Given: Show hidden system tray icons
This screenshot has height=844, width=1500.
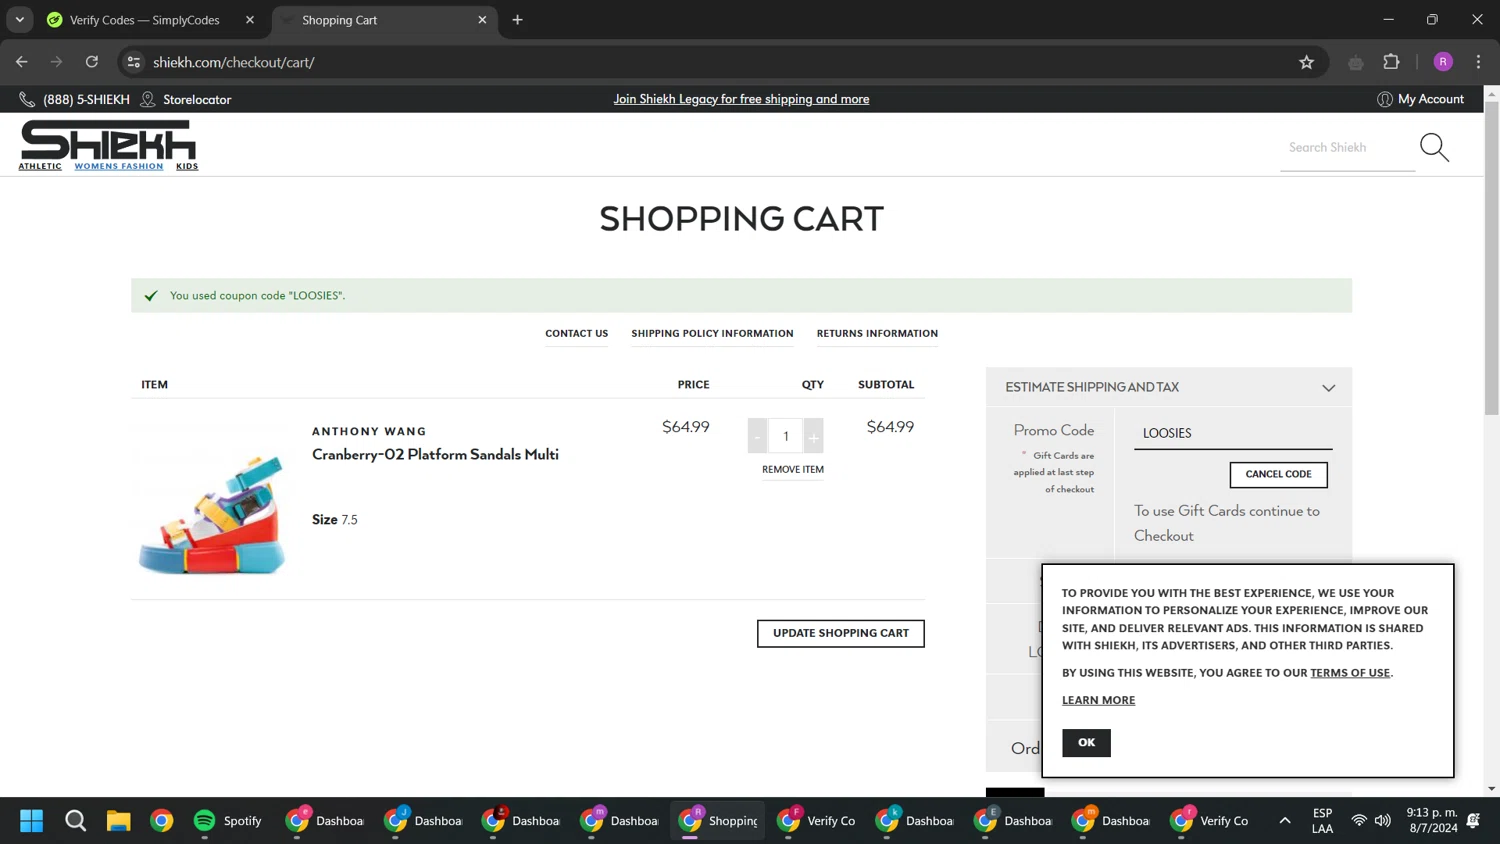Looking at the screenshot, I should point(1285,821).
